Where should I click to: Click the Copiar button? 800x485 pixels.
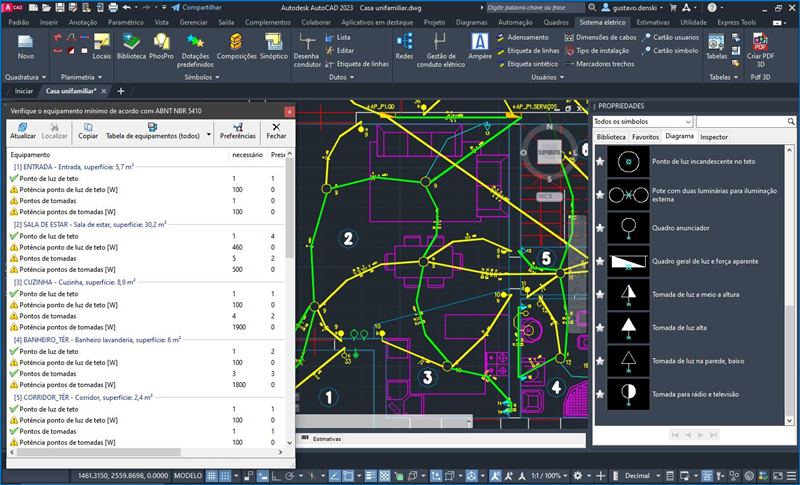(x=88, y=130)
